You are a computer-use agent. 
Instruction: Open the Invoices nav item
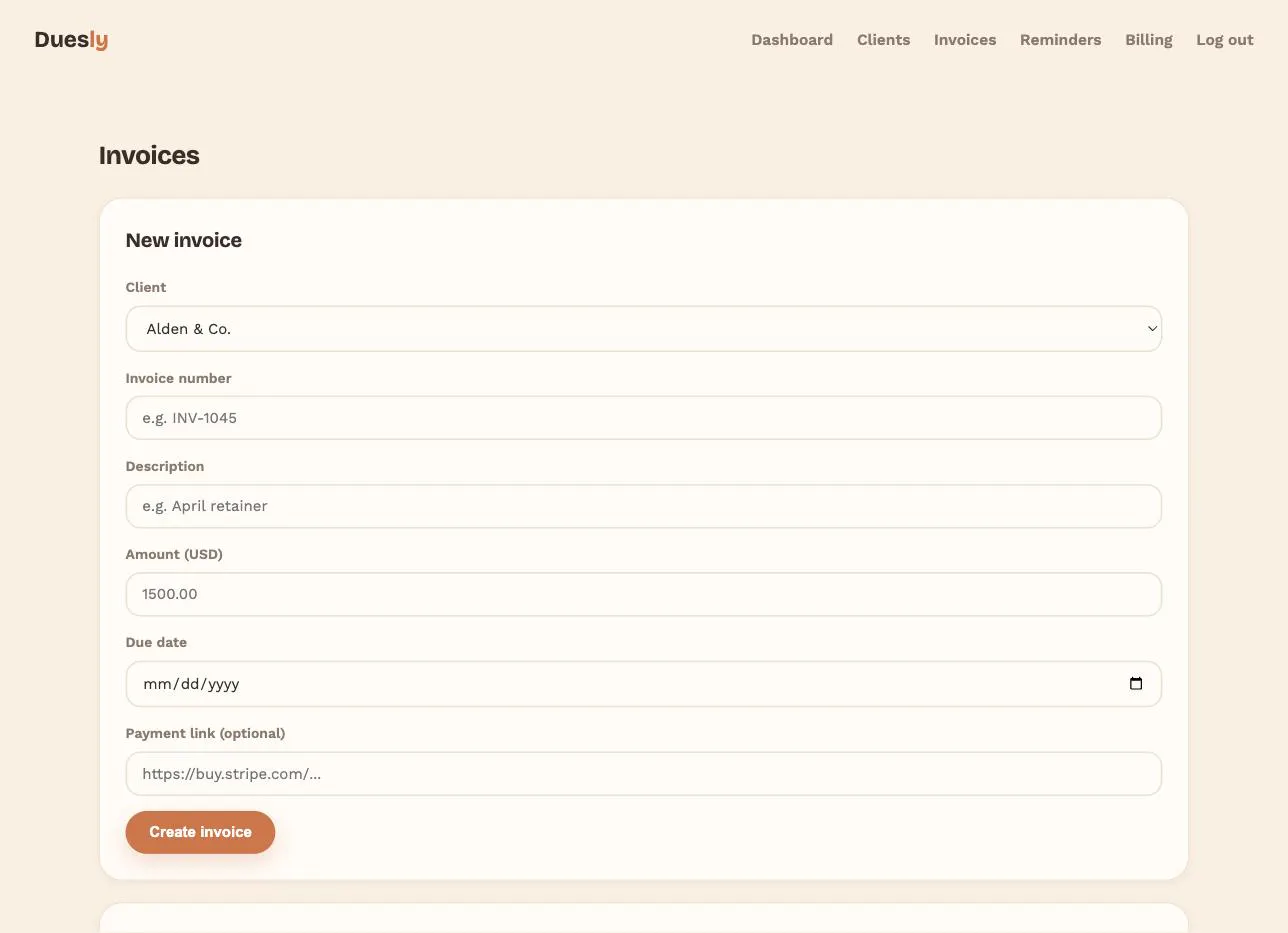965,40
